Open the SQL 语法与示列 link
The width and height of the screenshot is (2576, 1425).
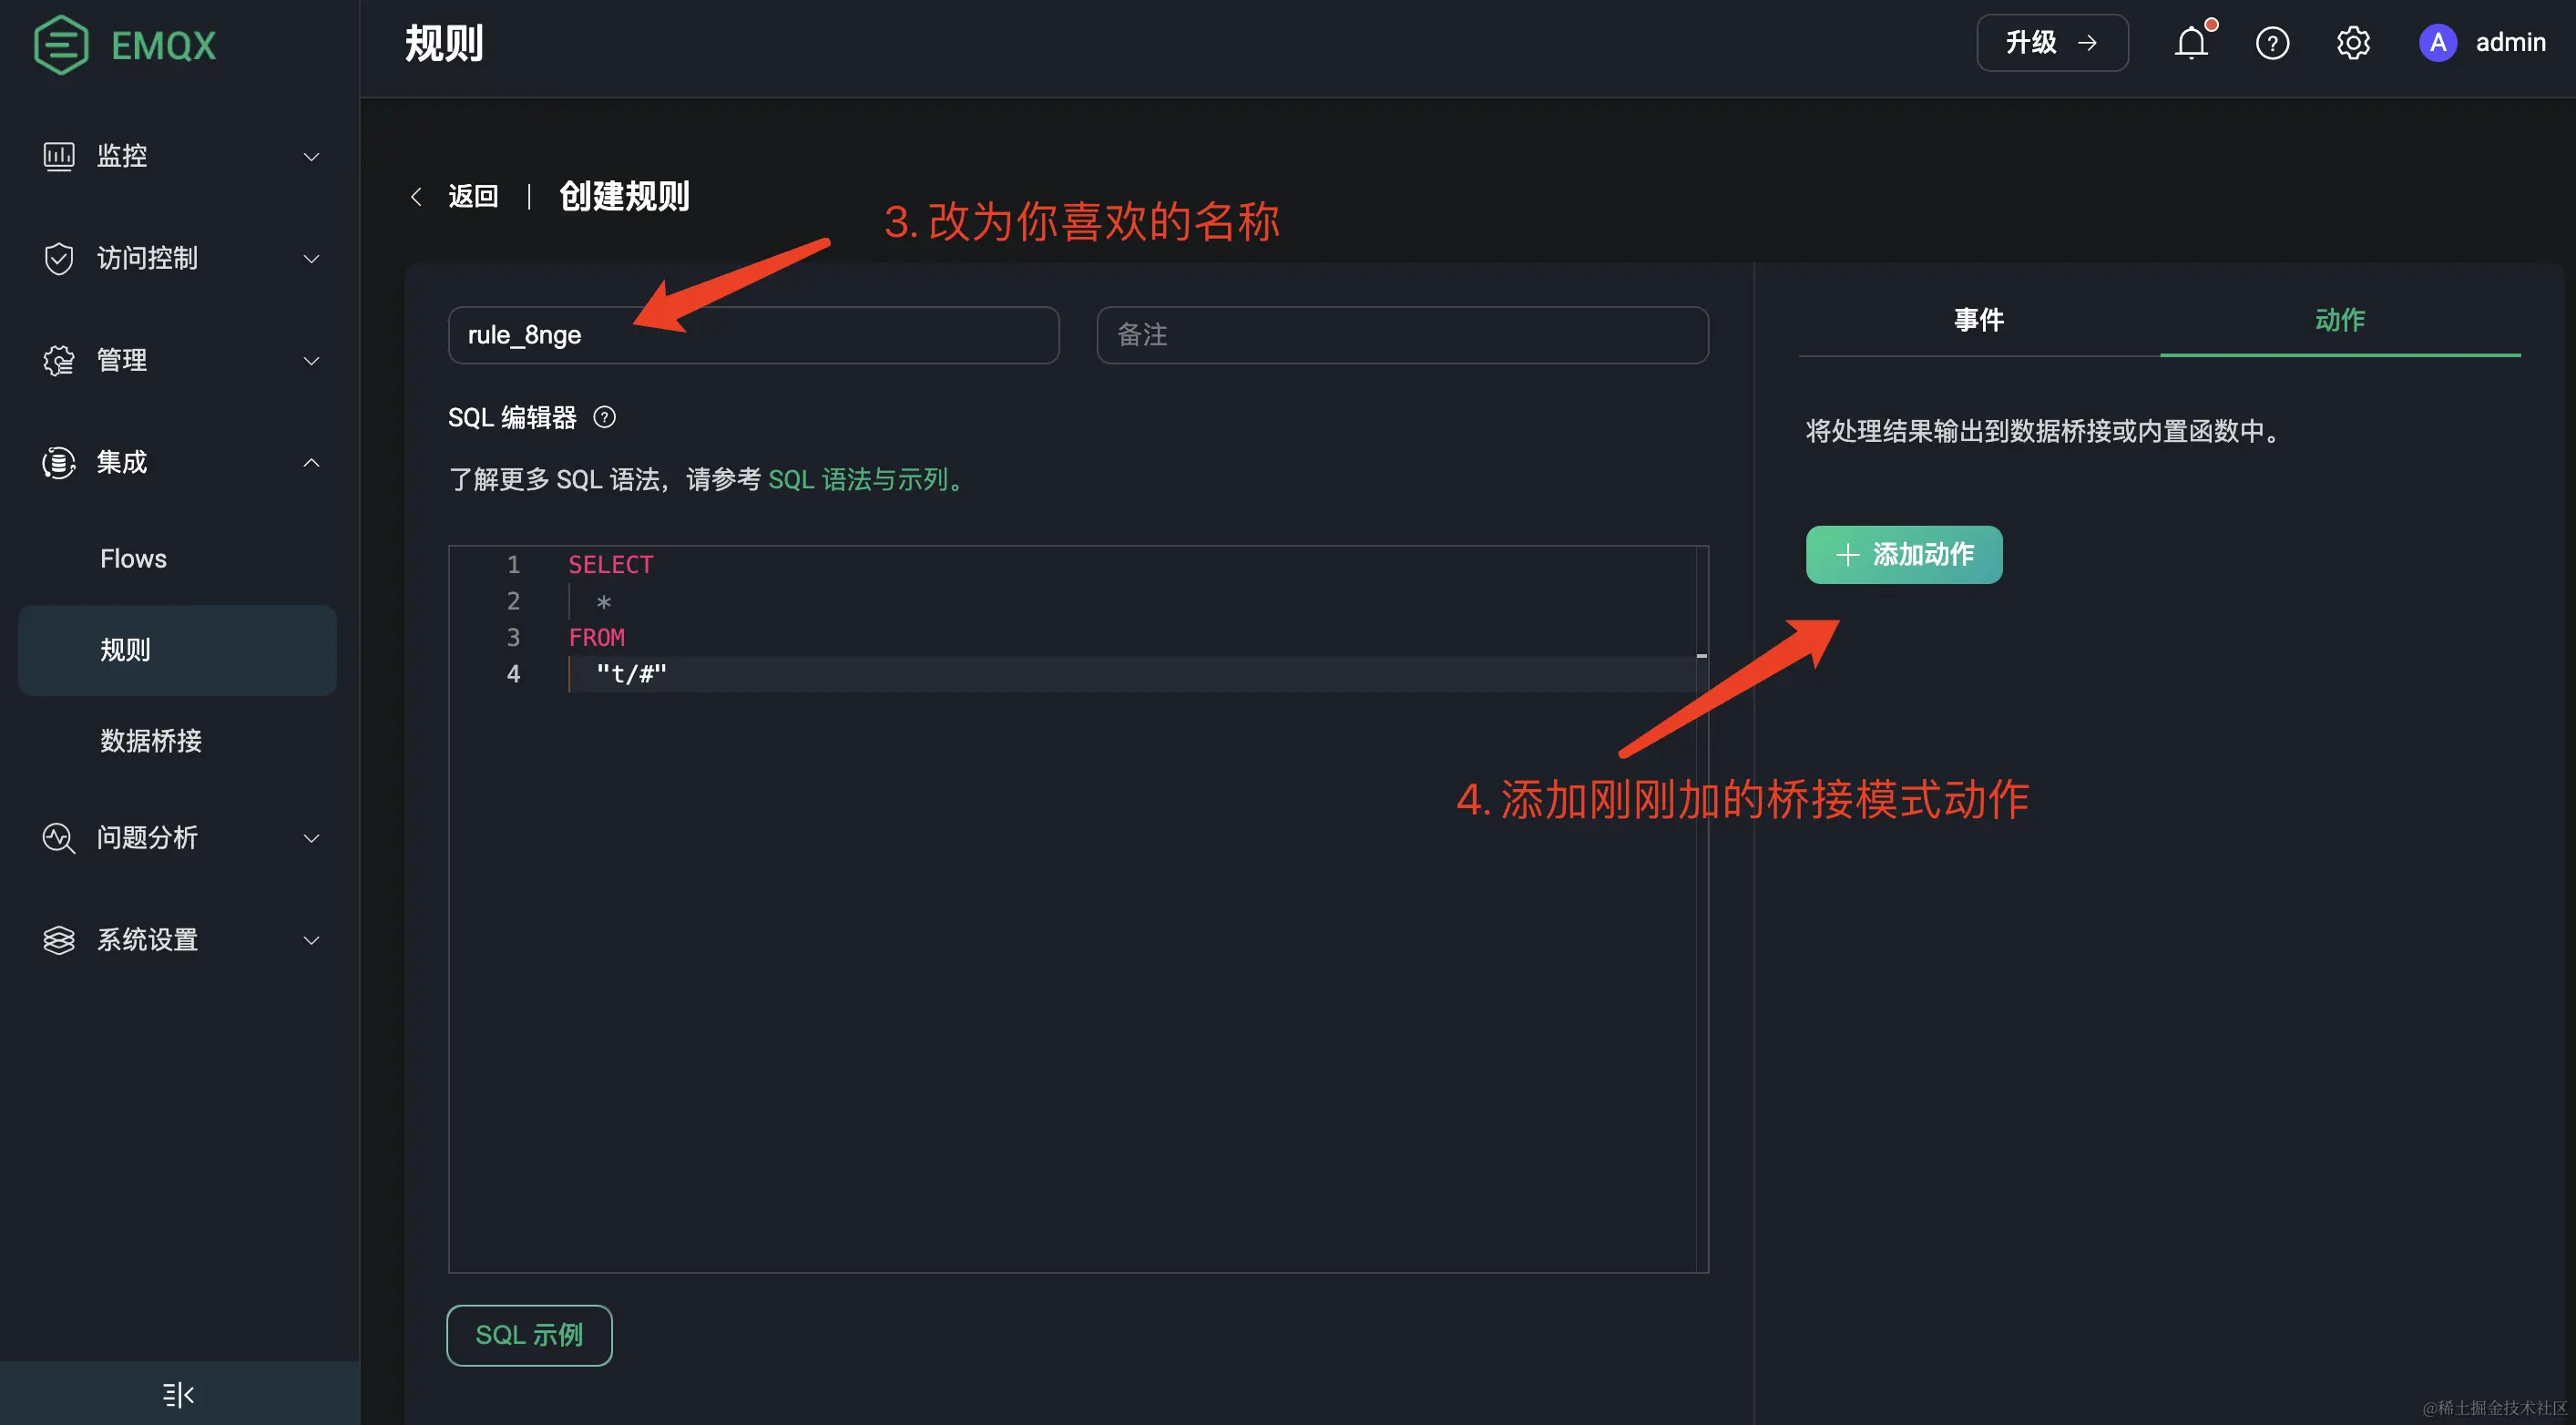click(858, 480)
